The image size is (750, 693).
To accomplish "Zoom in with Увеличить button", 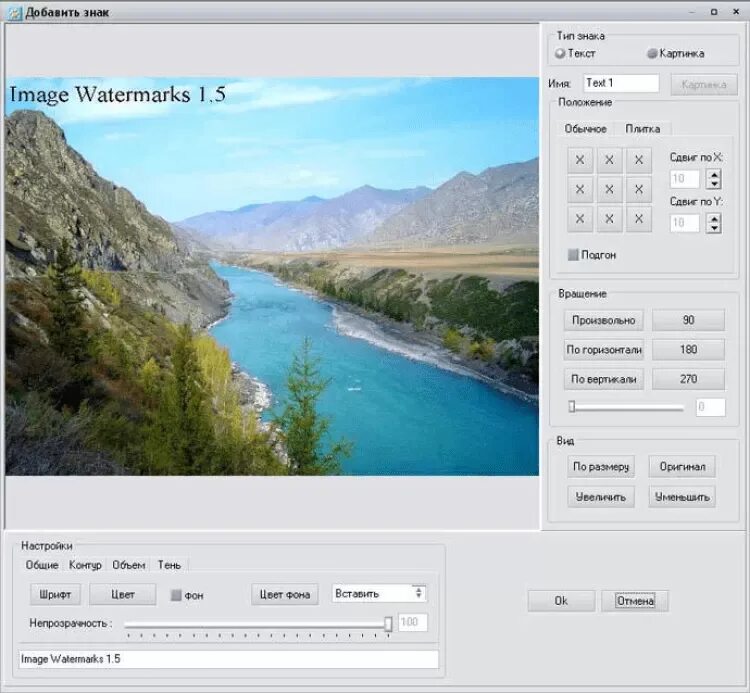I will pyautogui.click(x=601, y=497).
